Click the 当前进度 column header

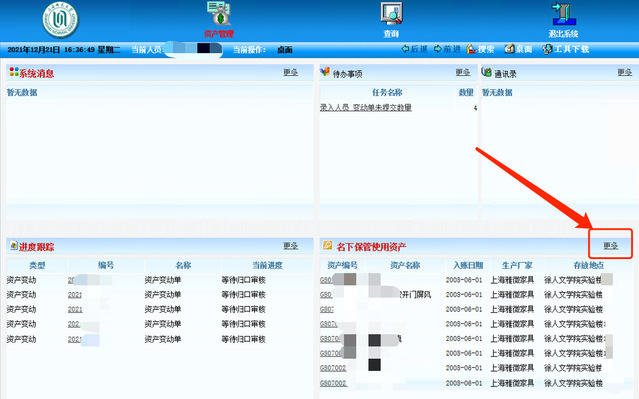(x=267, y=265)
